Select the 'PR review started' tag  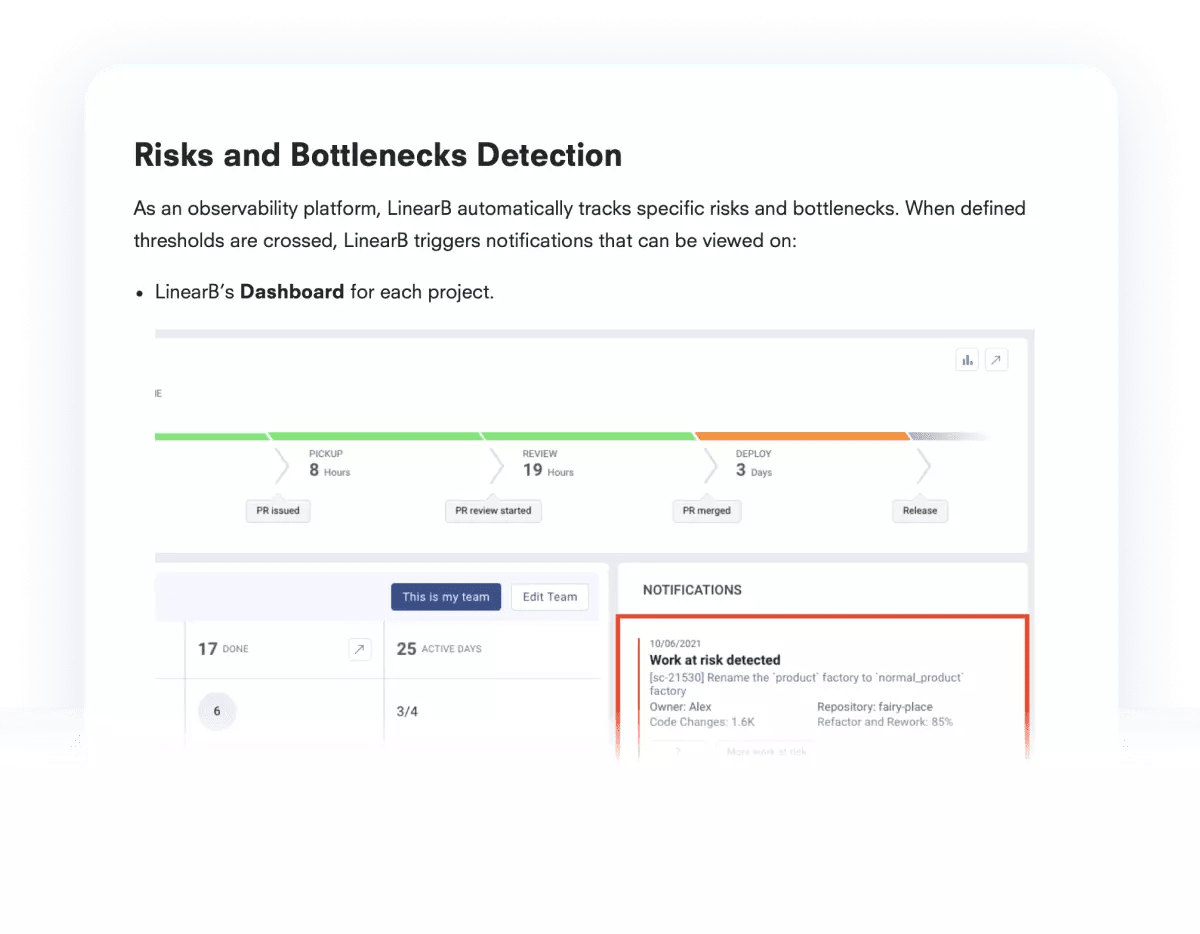493,510
